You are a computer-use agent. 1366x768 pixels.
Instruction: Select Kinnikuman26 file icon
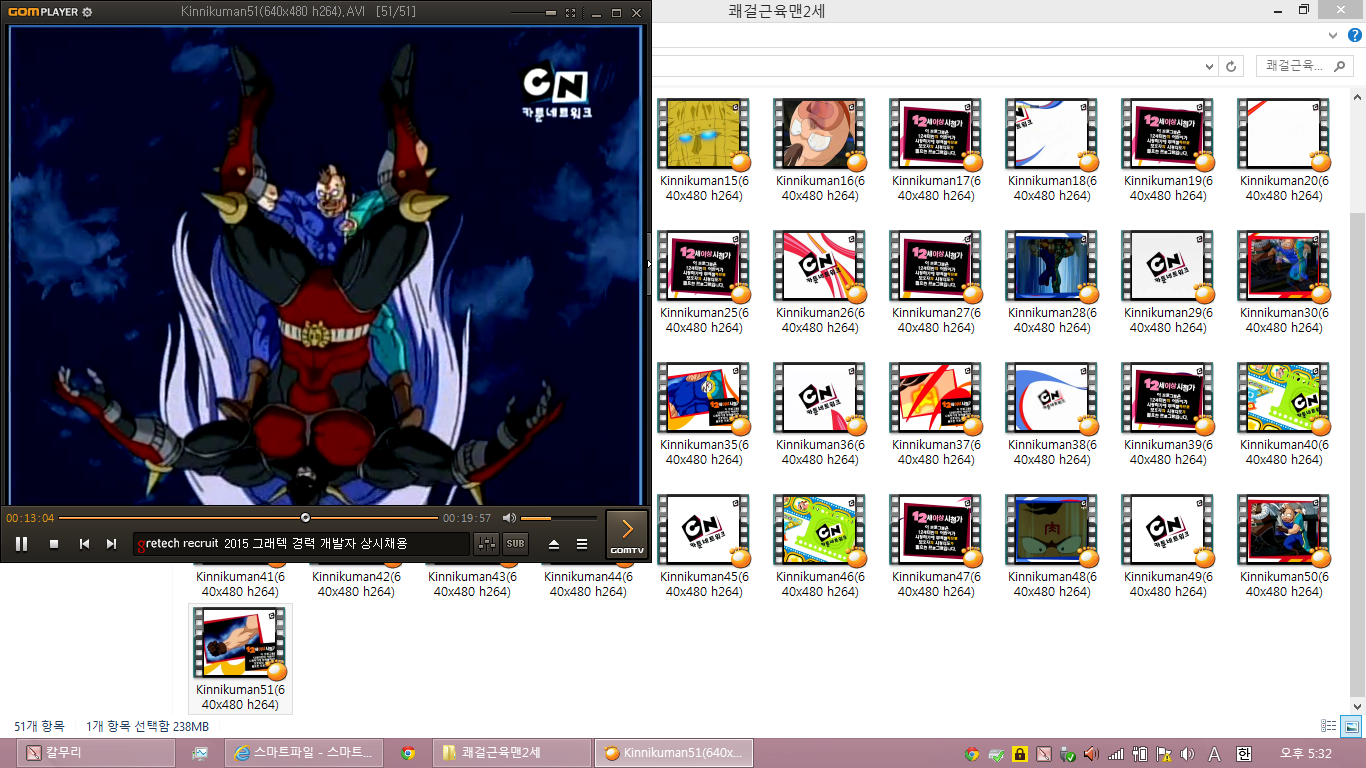coord(818,266)
